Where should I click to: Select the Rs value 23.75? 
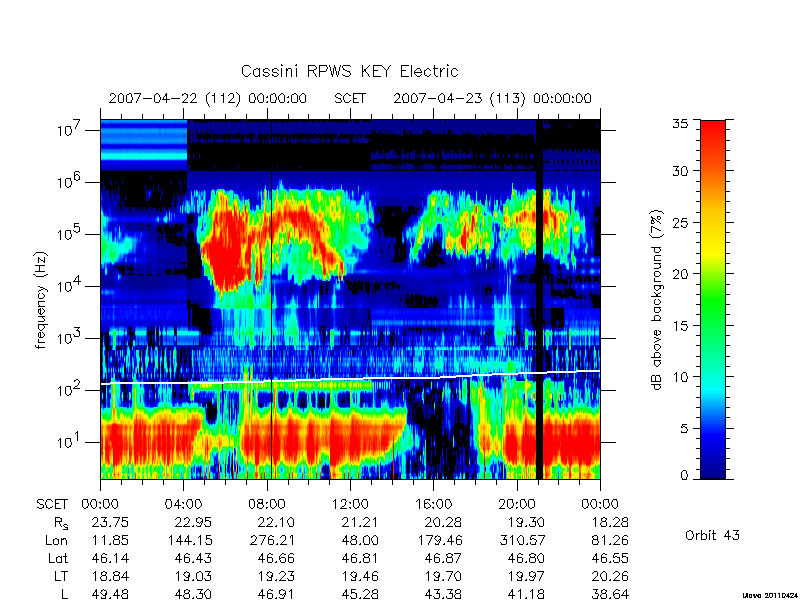pyautogui.click(x=110, y=522)
